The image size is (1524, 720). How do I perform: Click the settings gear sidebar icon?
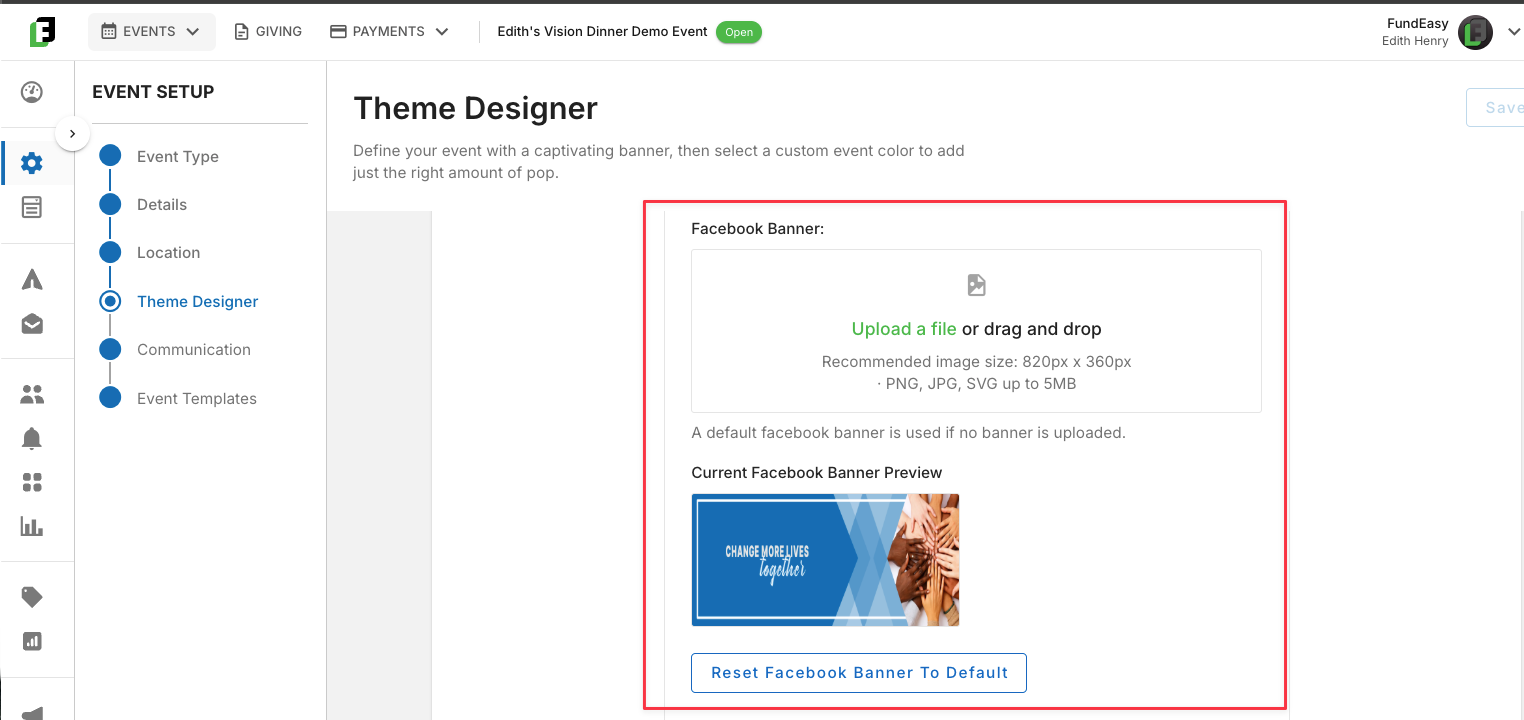32,163
